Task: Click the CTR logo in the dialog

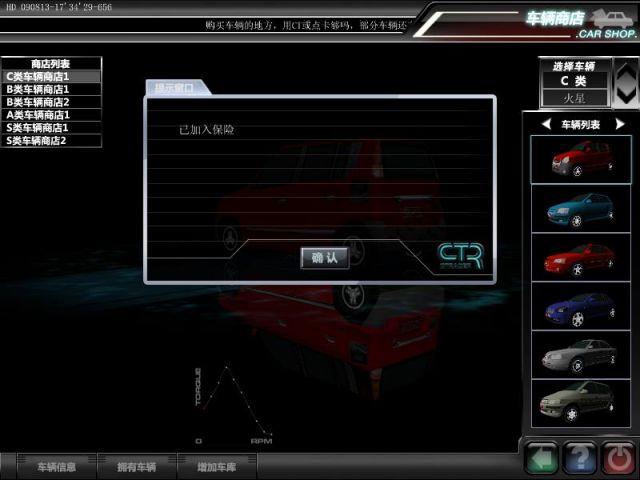Action: click(460, 256)
